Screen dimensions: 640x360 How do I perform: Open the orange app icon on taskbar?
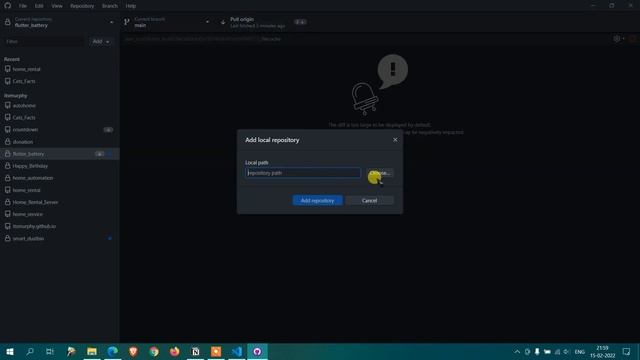tap(216, 351)
